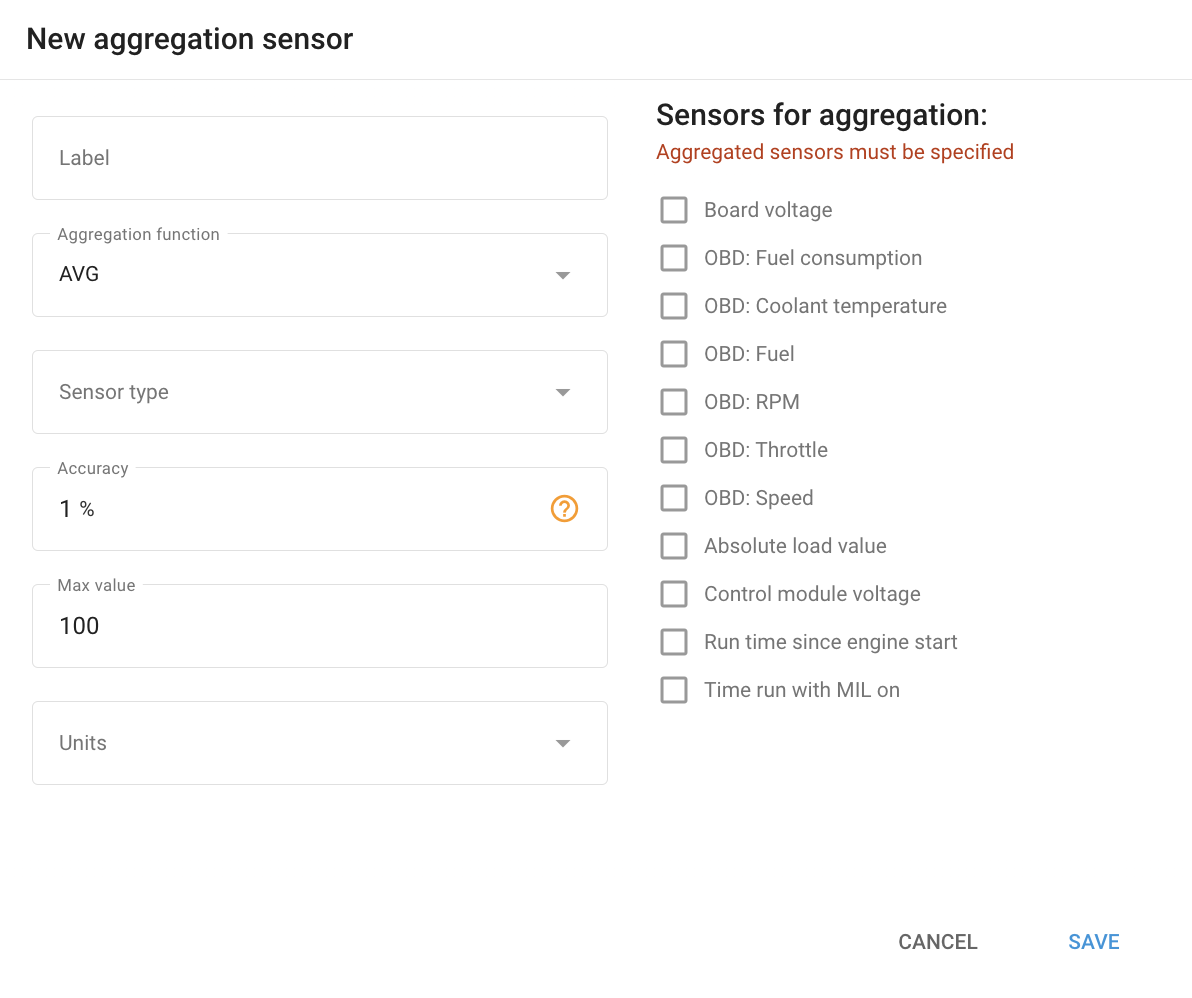This screenshot has height=998, width=1192.
Task: Check the OBD: Throttle sensor
Action: coord(674,450)
